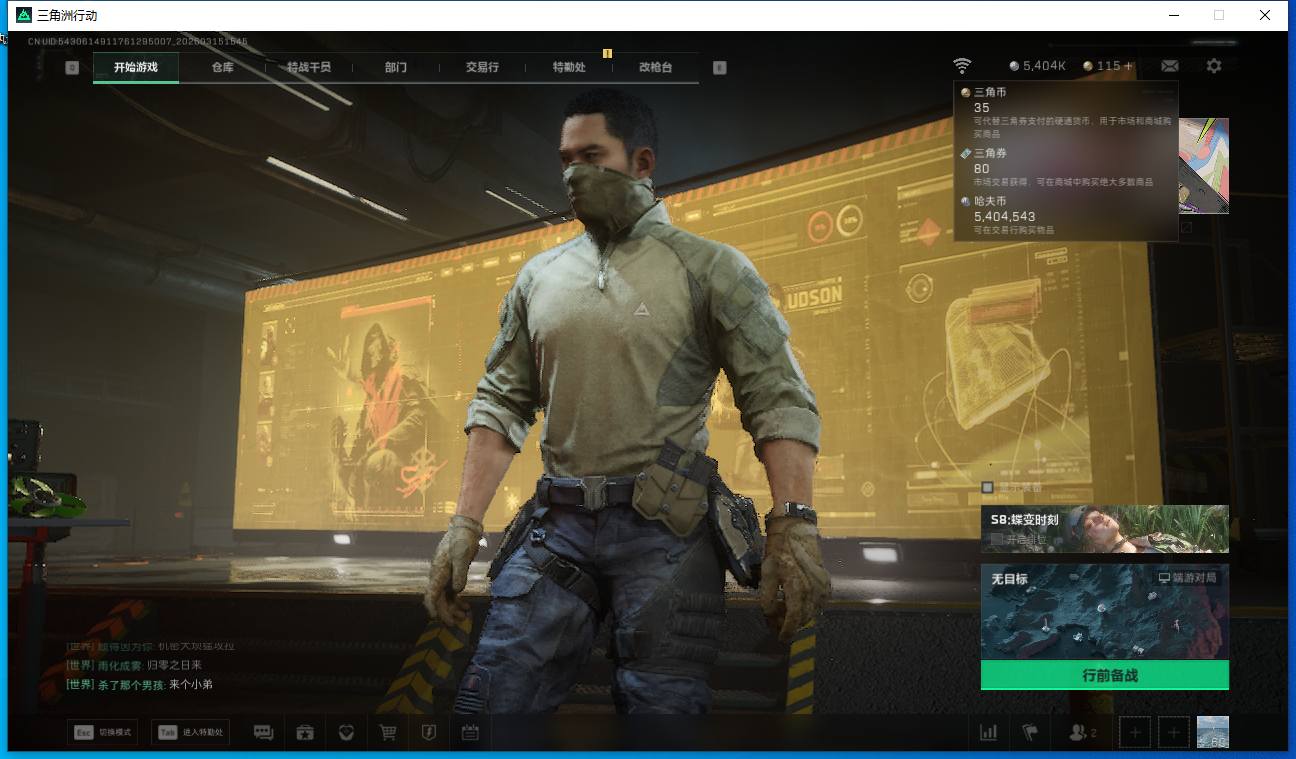Click the 三角券 currency entry
This screenshot has width=1296, height=759.
tap(1066, 168)
